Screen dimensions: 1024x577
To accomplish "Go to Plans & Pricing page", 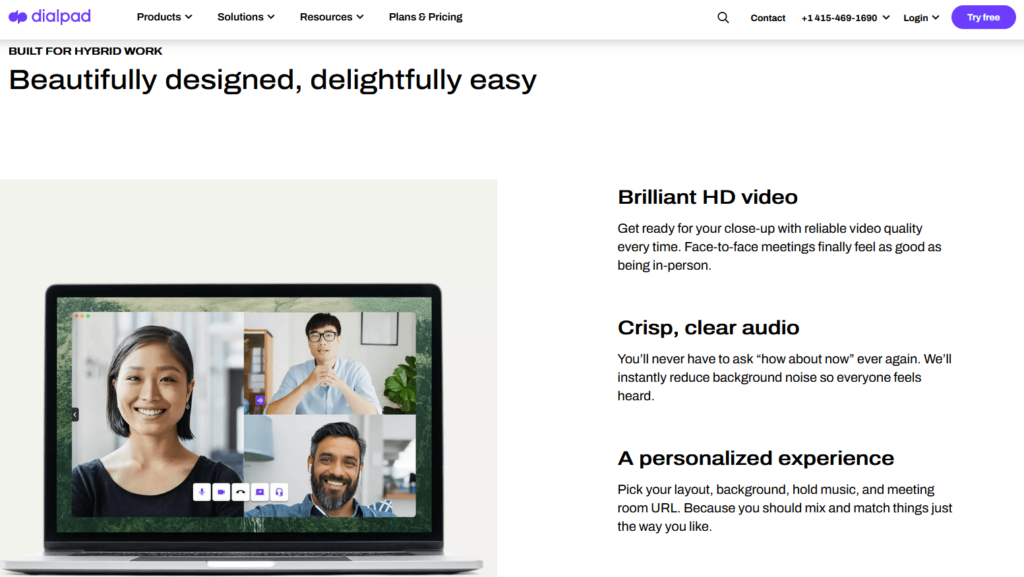I will click(425, 17).
